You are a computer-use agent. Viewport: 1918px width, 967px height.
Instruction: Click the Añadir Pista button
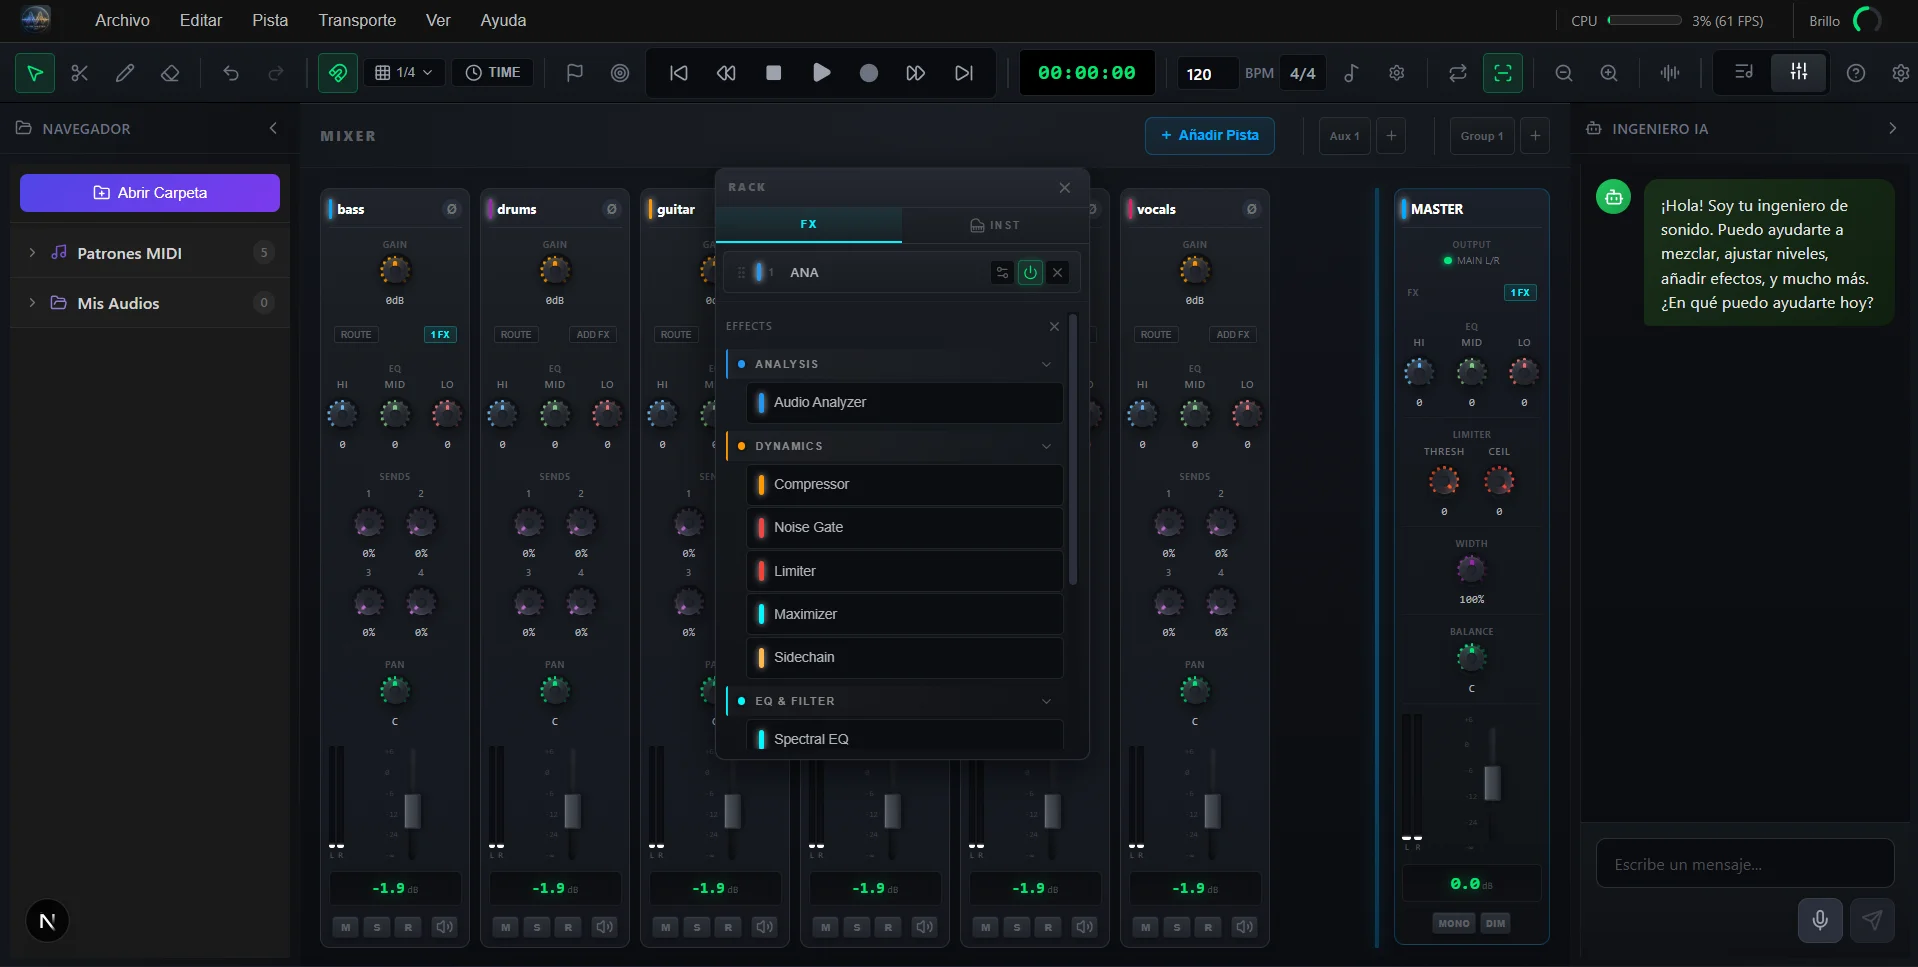(x=1209, y=135)
